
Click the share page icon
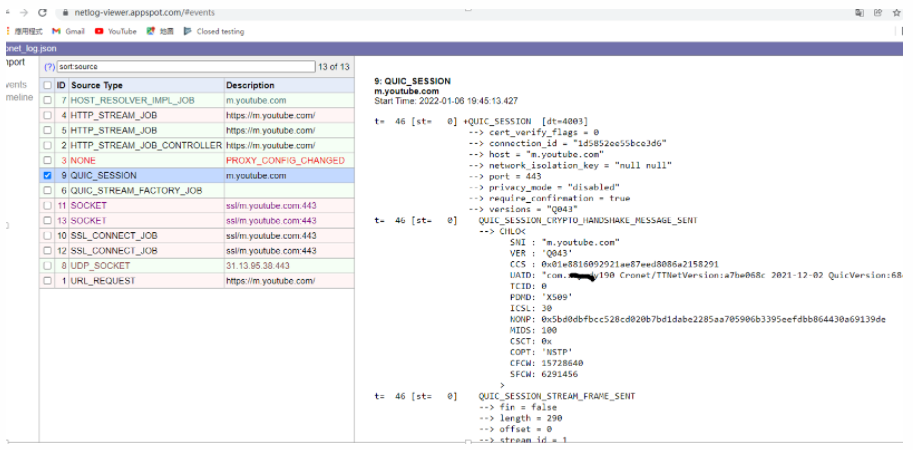[x=877, y=12]
